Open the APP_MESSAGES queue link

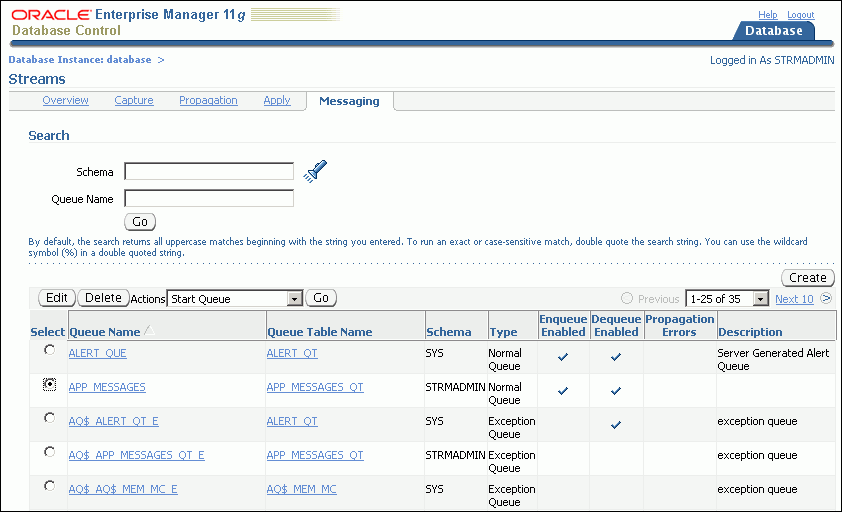[107, 387]
